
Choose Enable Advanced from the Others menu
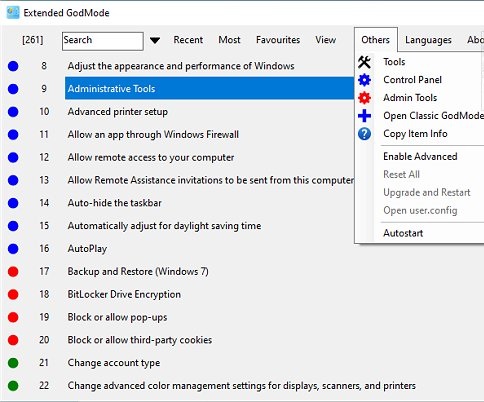point(420,157)
